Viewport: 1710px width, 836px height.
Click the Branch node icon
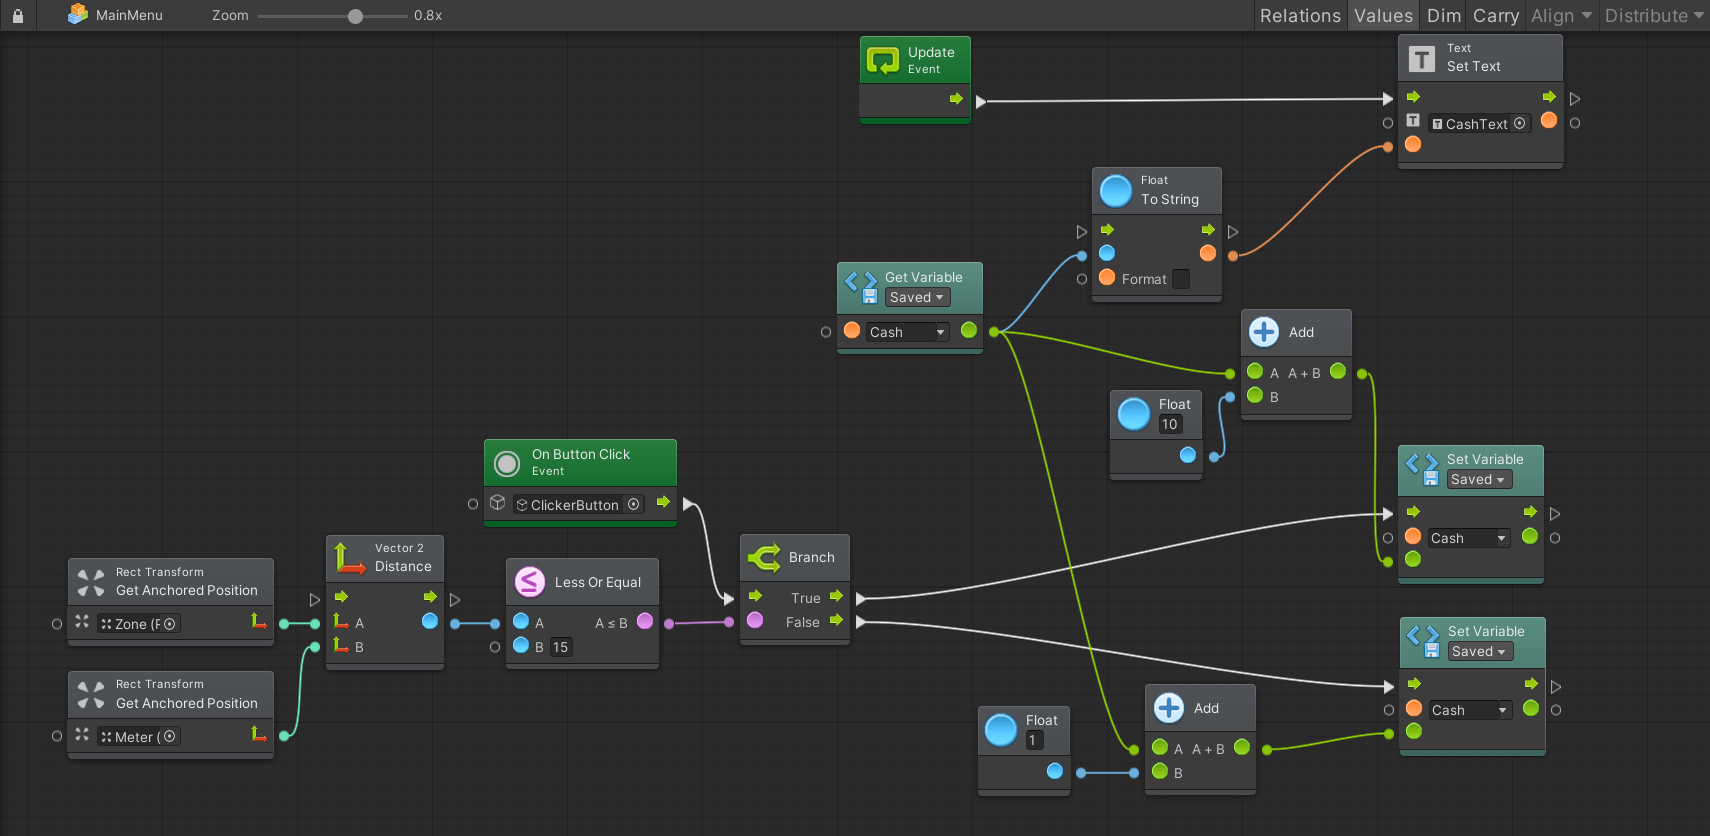coord(764,557)
